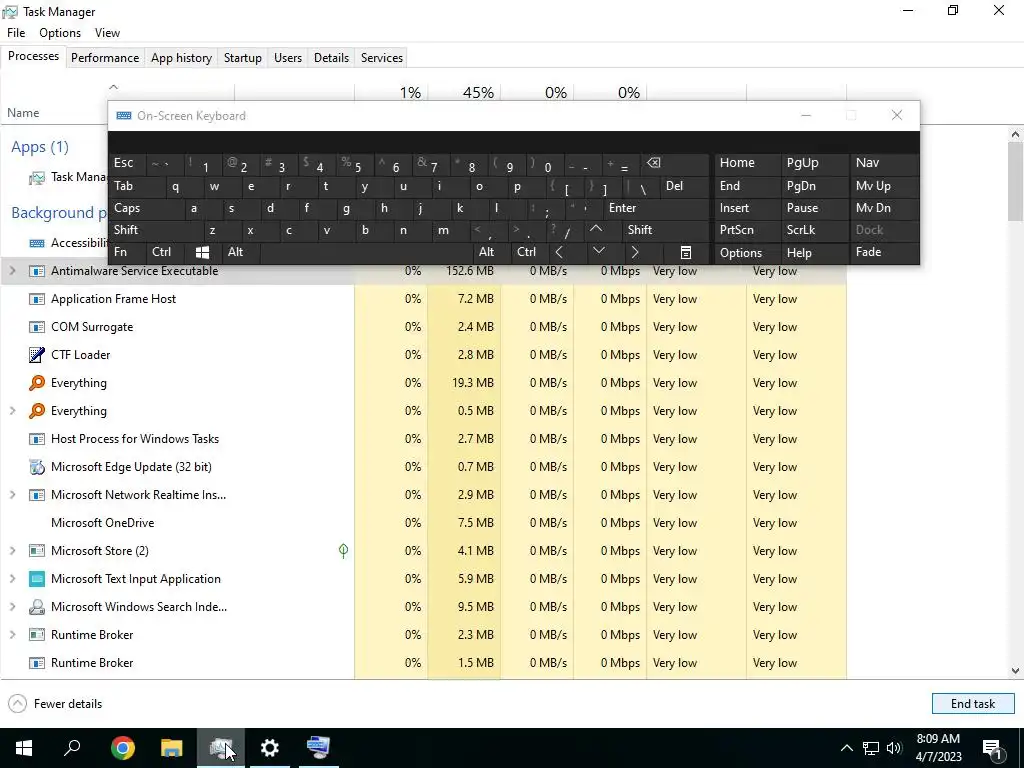Click the End task button
The width and height of the screenshot is (1024, 768).
click(x=973, y=704)
